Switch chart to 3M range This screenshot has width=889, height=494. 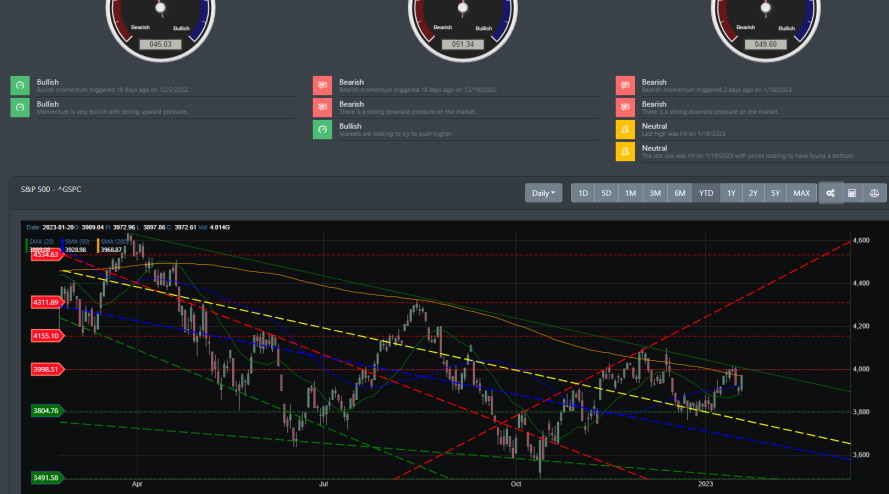pos(655,193)
